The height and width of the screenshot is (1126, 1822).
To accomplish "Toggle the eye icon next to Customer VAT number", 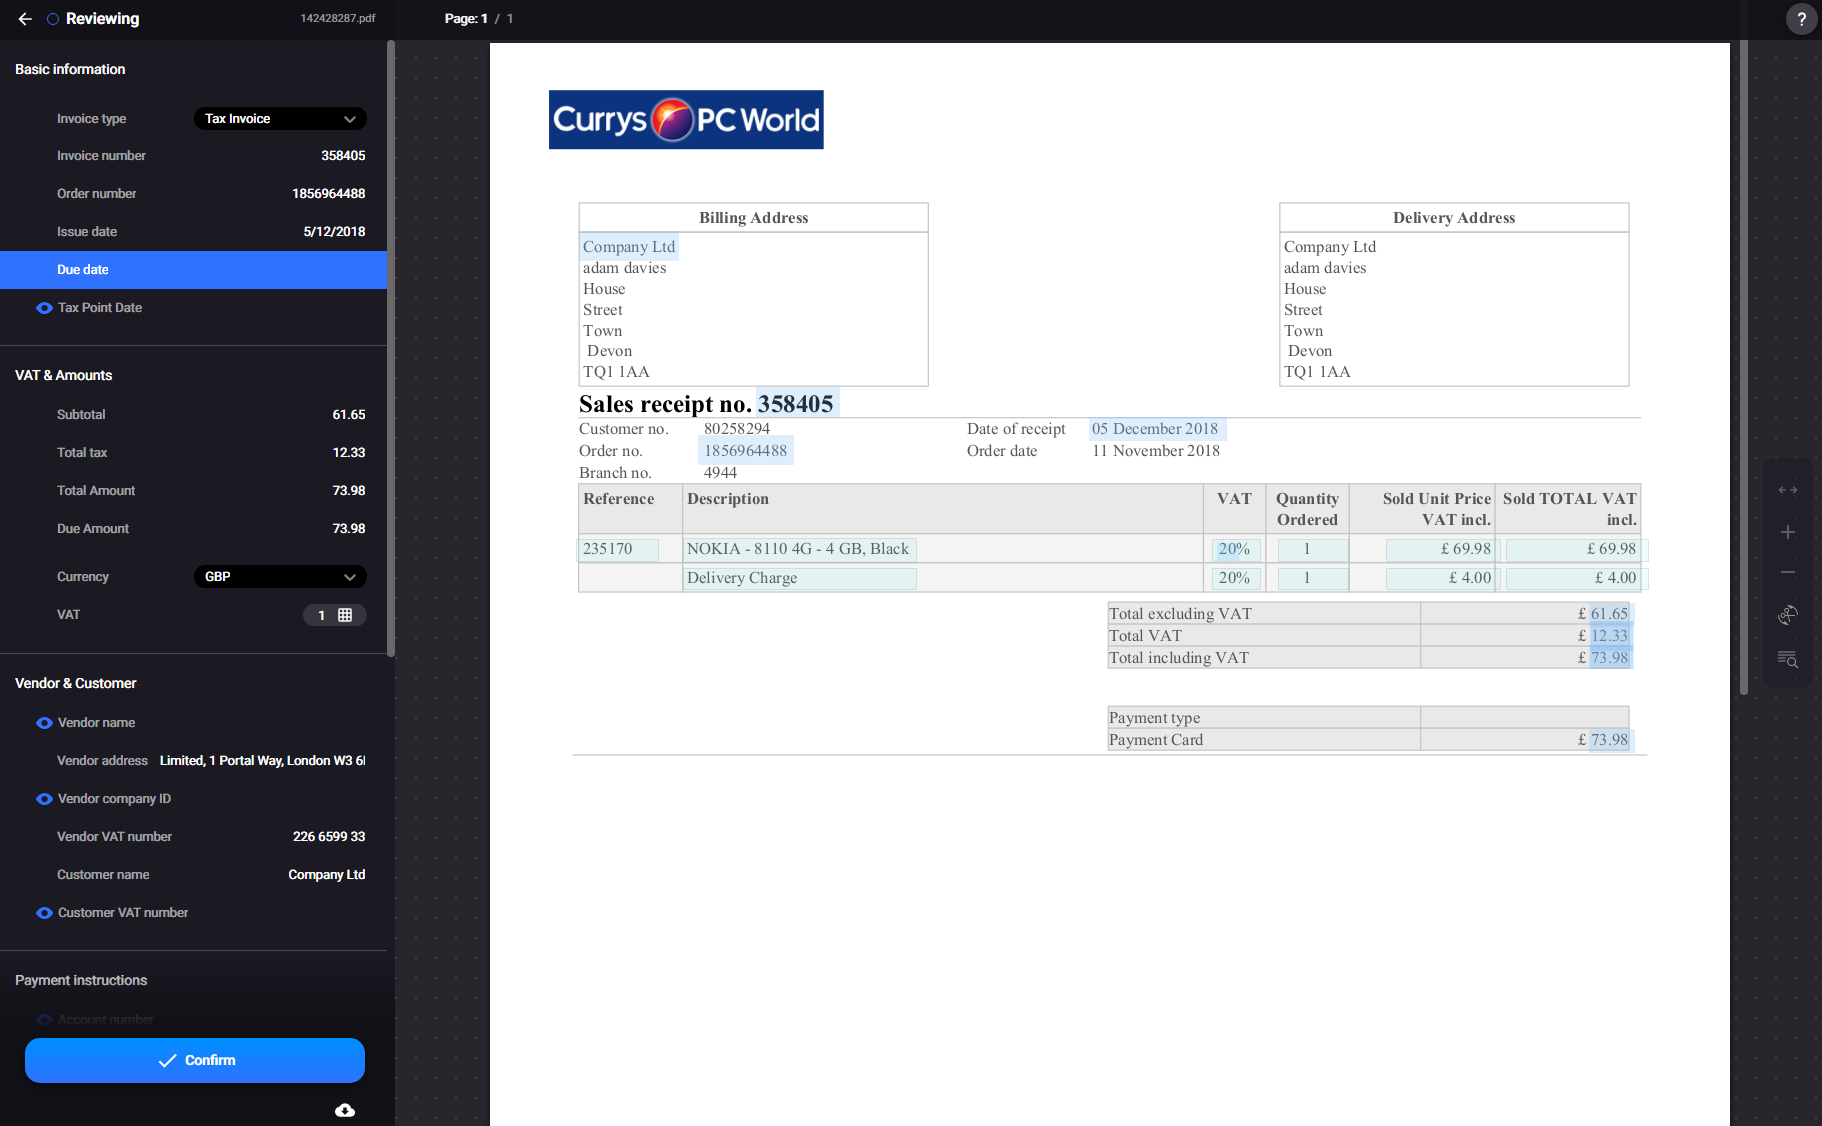I will [x=44, y=912].
